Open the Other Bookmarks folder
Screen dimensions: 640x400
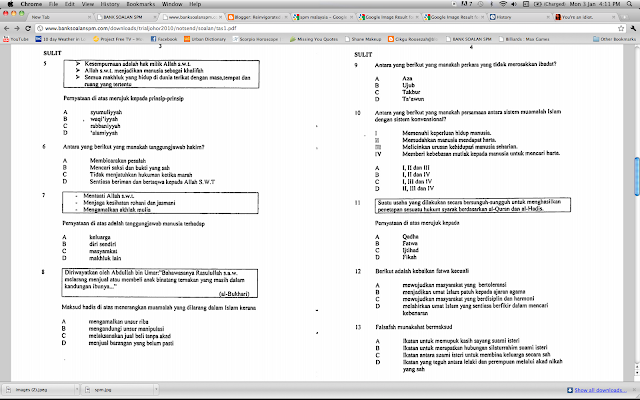(x=614, y=39)
